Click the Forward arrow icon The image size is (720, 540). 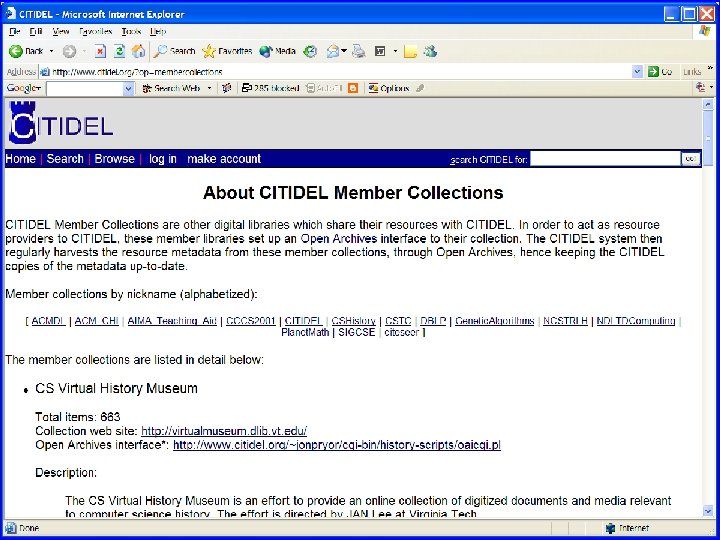(x=69, y=51)
